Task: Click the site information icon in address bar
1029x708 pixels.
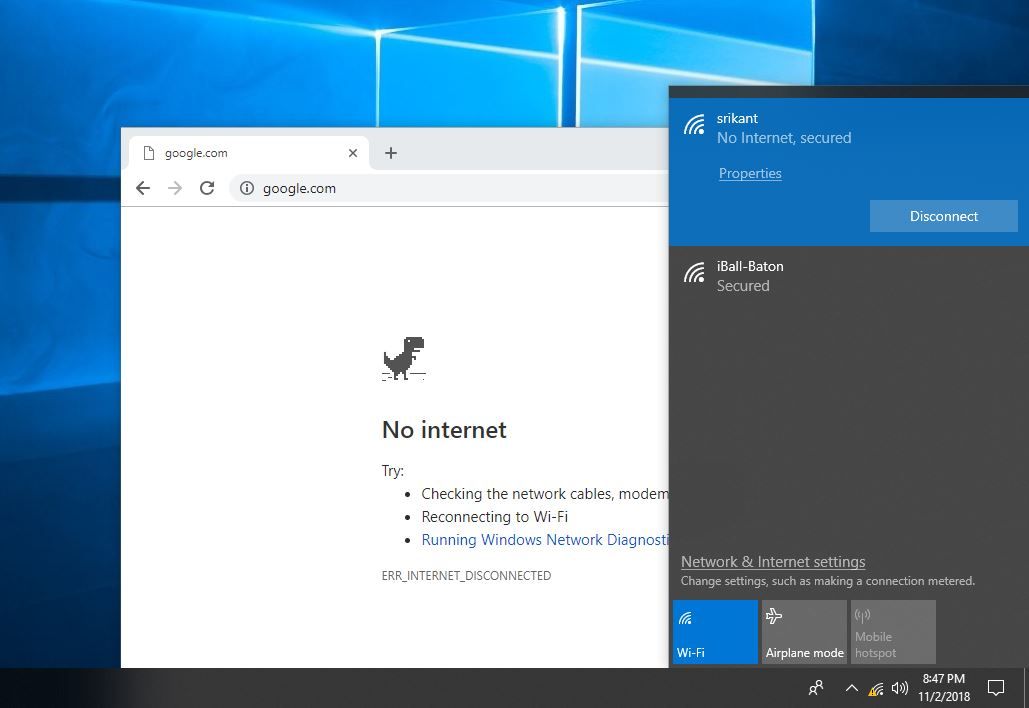Action: pos(247,188)
